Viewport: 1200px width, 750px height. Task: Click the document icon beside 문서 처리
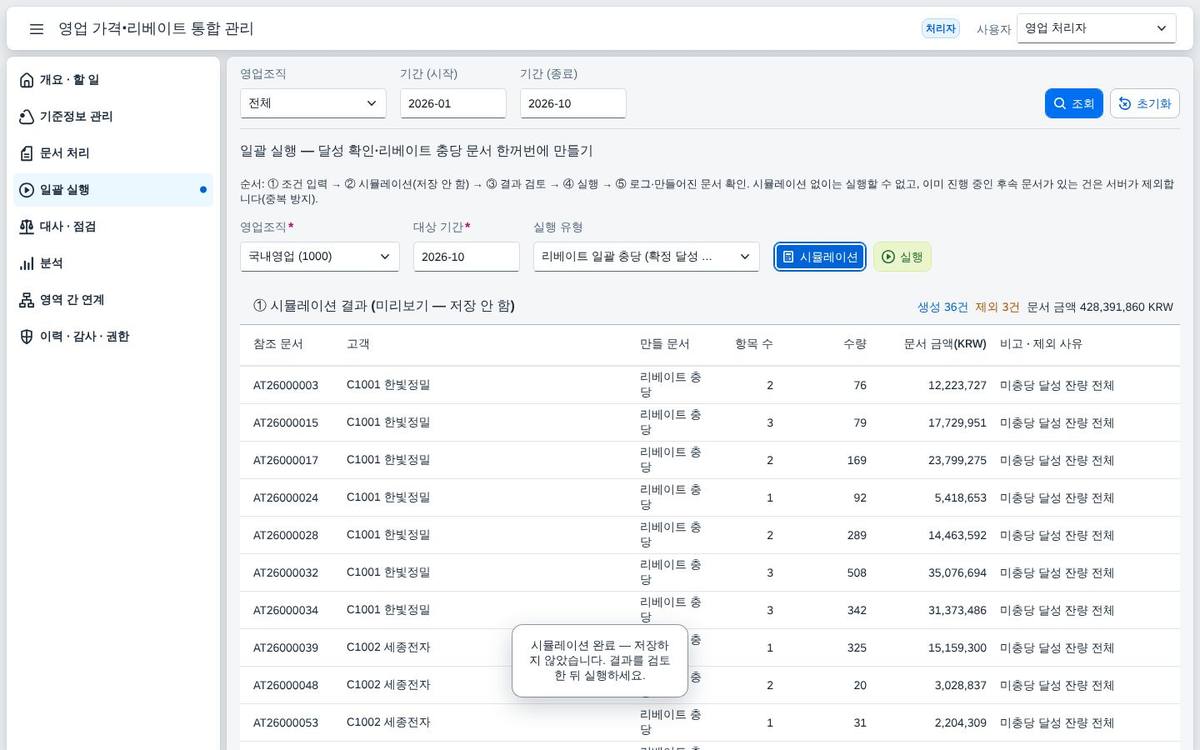pyautogui.click(x=27, y=154)
